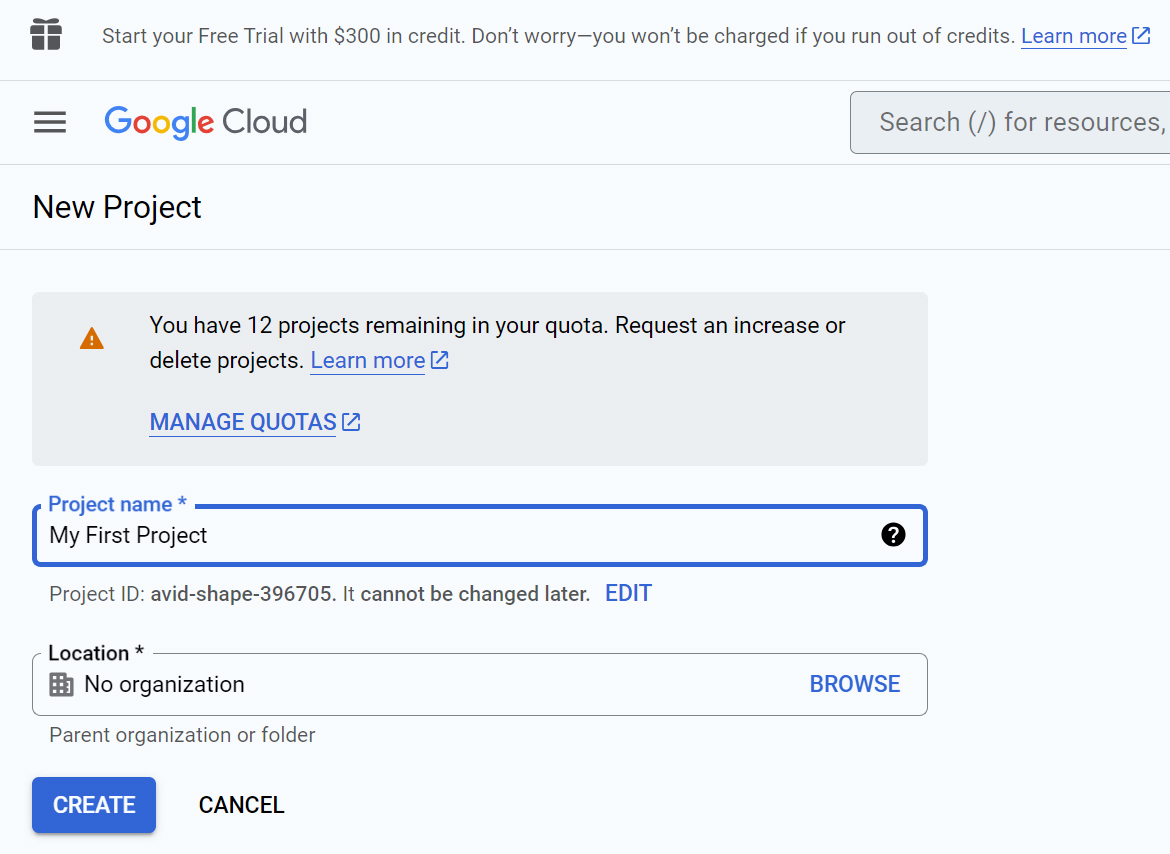Click the Google Cloud logo
This screenshot has height=854, width=1170.
point(206,122)
